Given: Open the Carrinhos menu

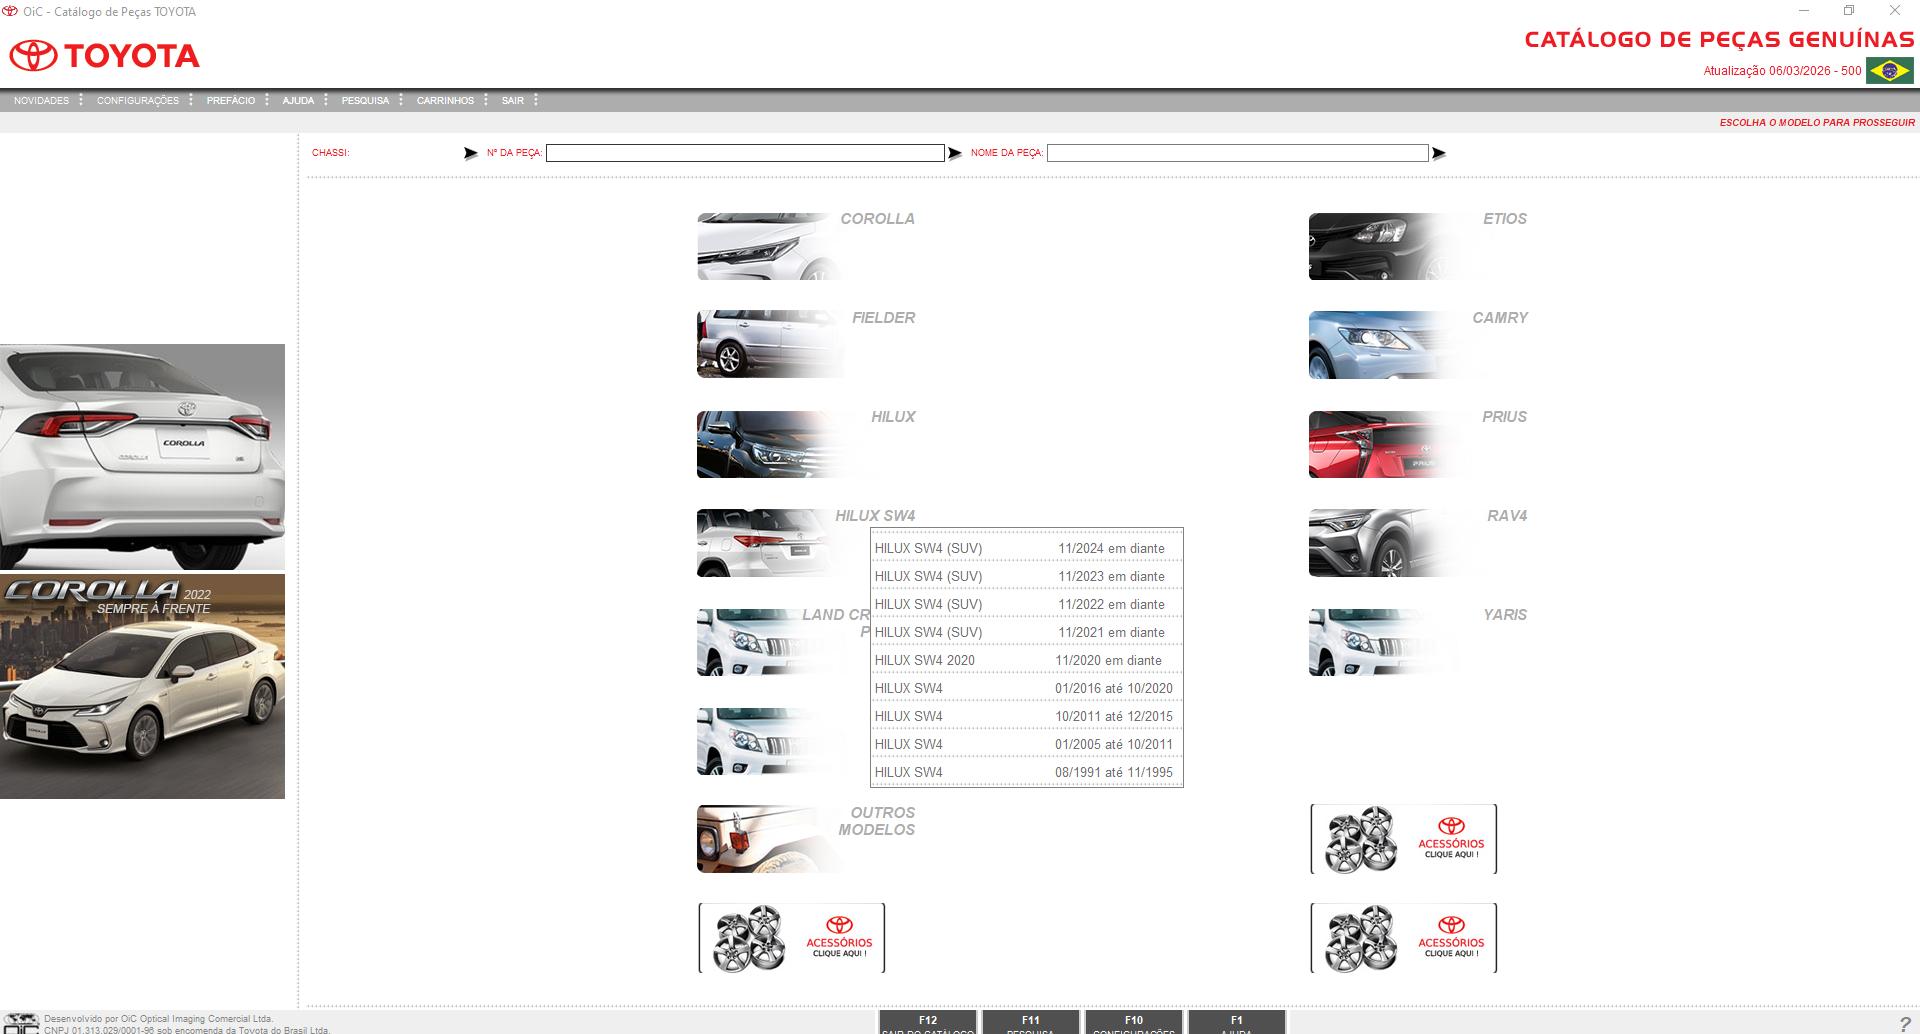Looking at the screenshot, I should [x=446, y=100].
